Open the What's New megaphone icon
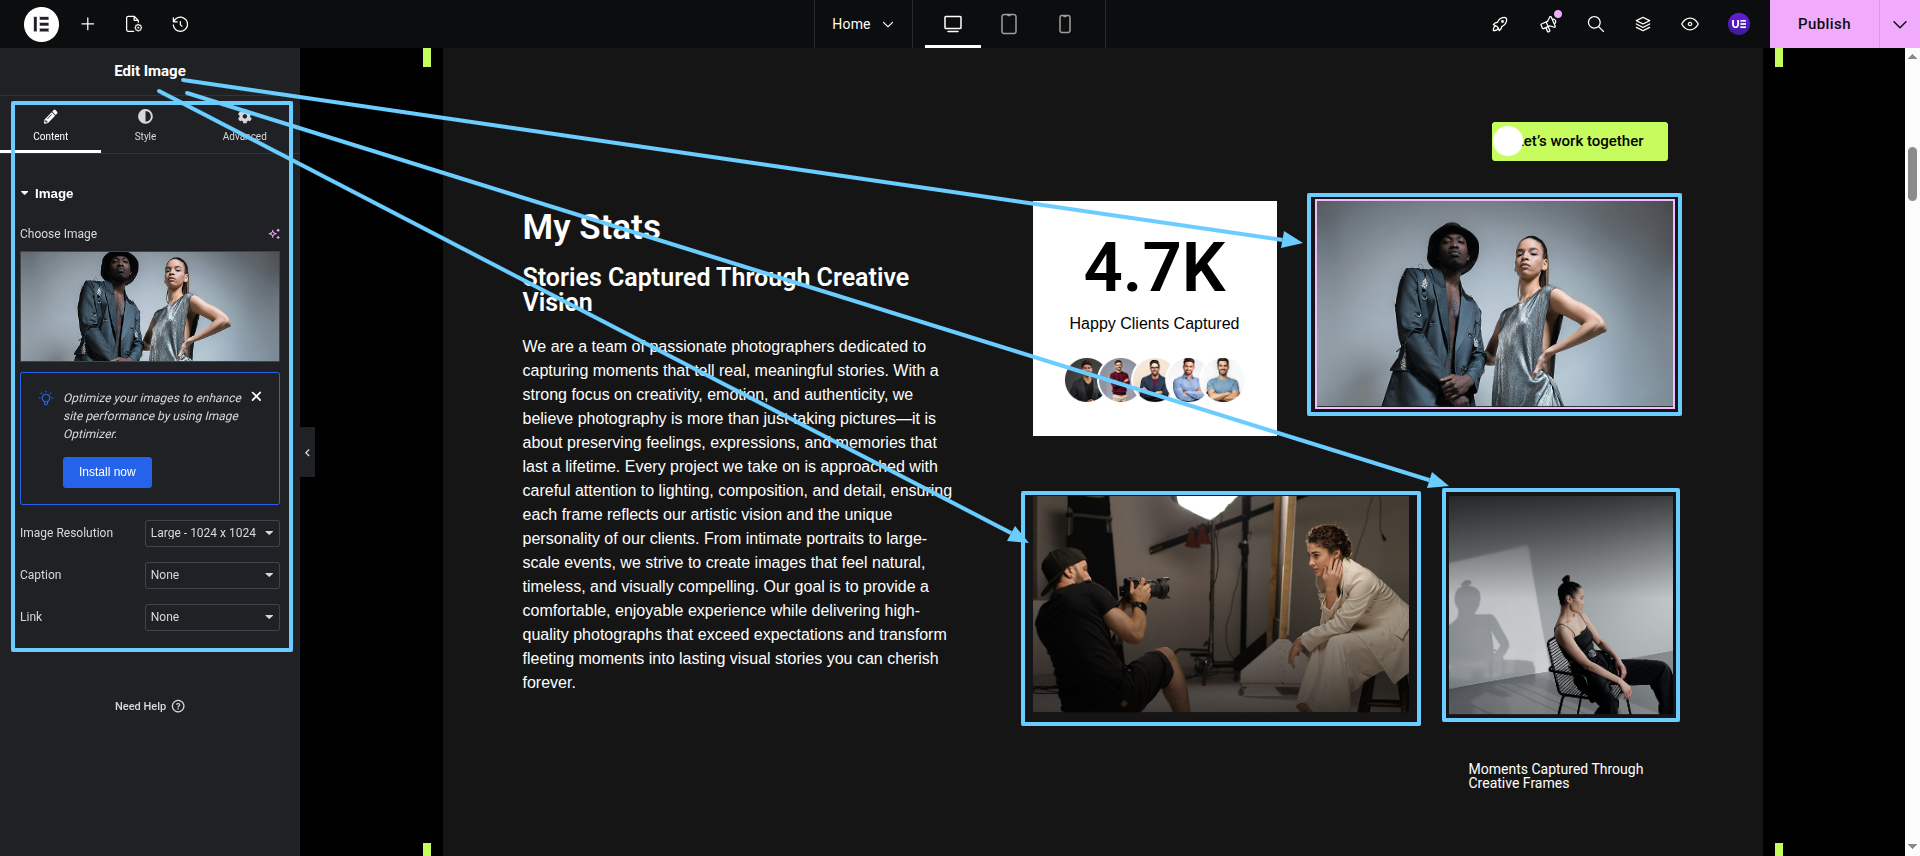 [x=1548, y=24]
